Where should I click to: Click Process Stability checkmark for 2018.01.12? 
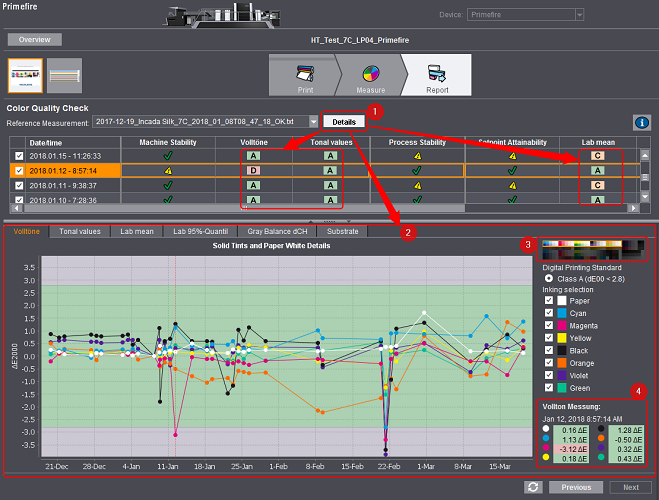[417, 171]
